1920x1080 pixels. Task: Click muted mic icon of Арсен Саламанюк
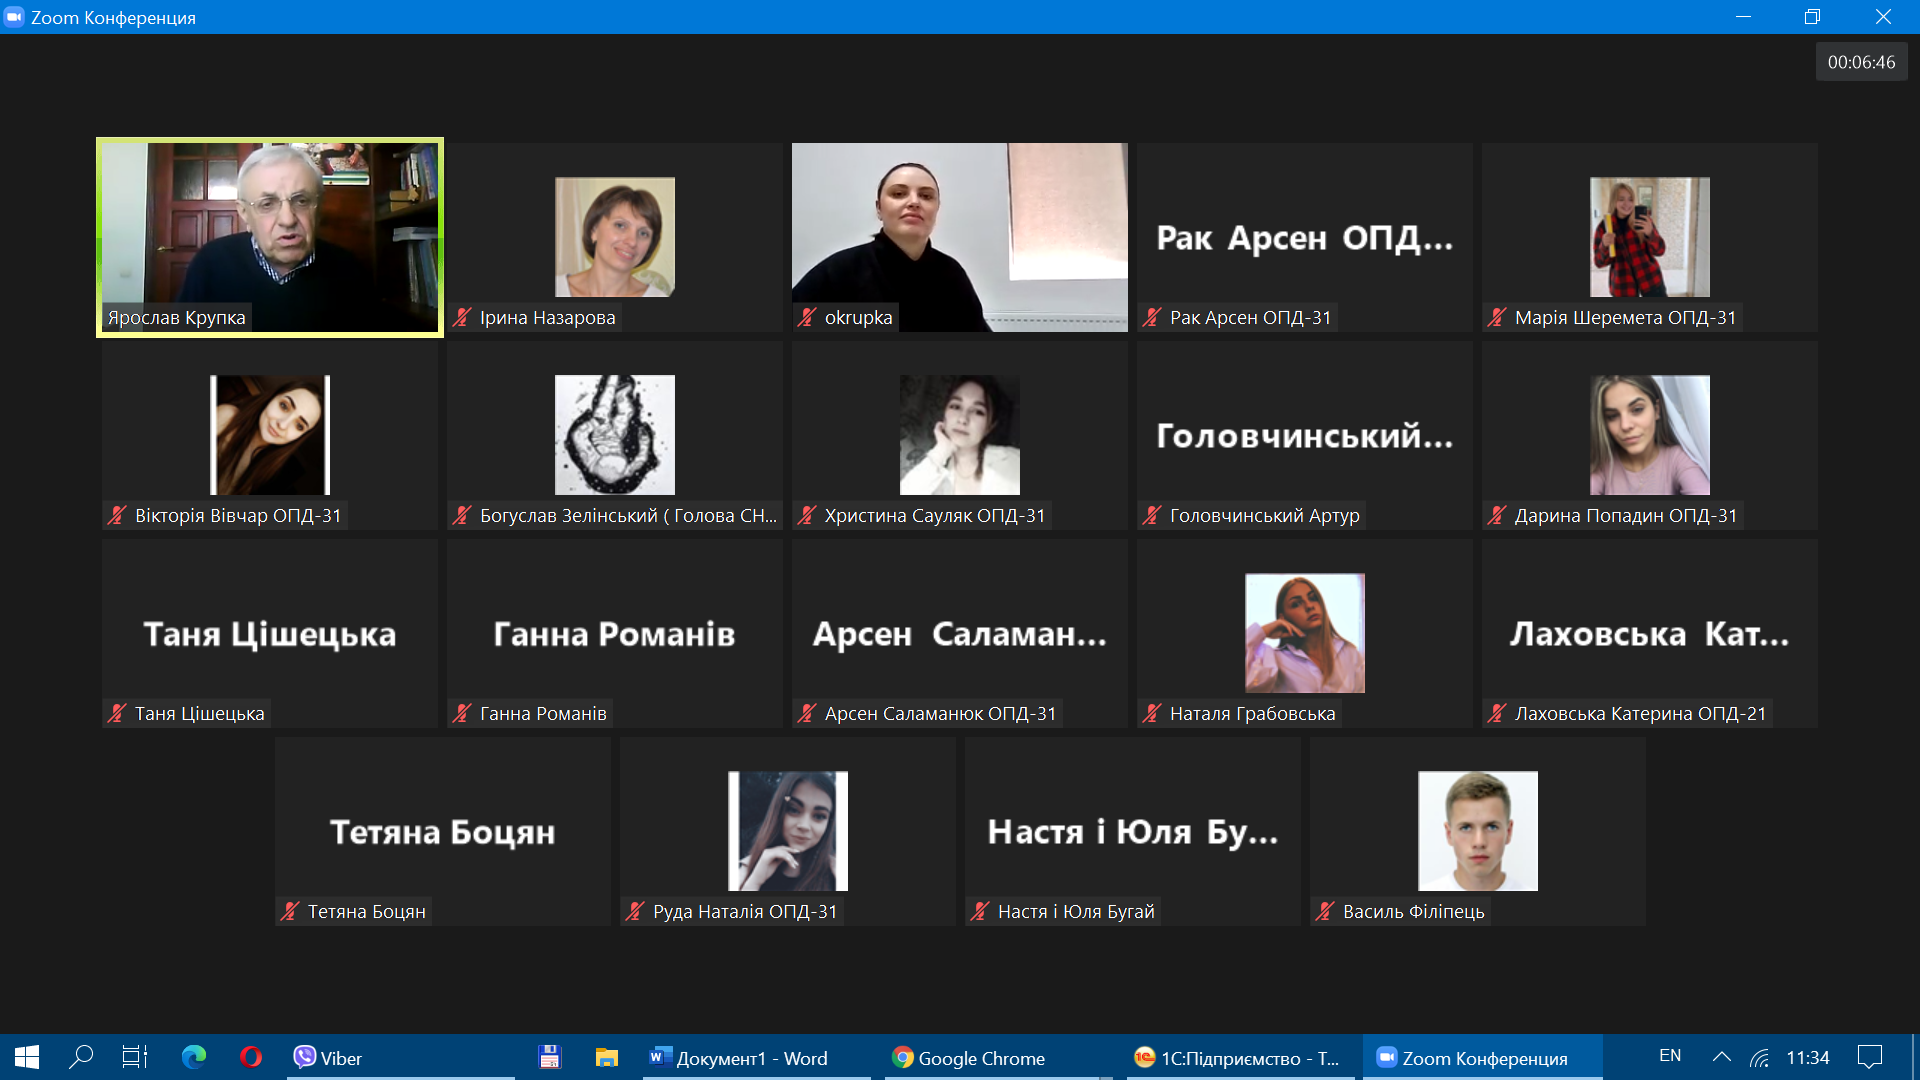807,714
